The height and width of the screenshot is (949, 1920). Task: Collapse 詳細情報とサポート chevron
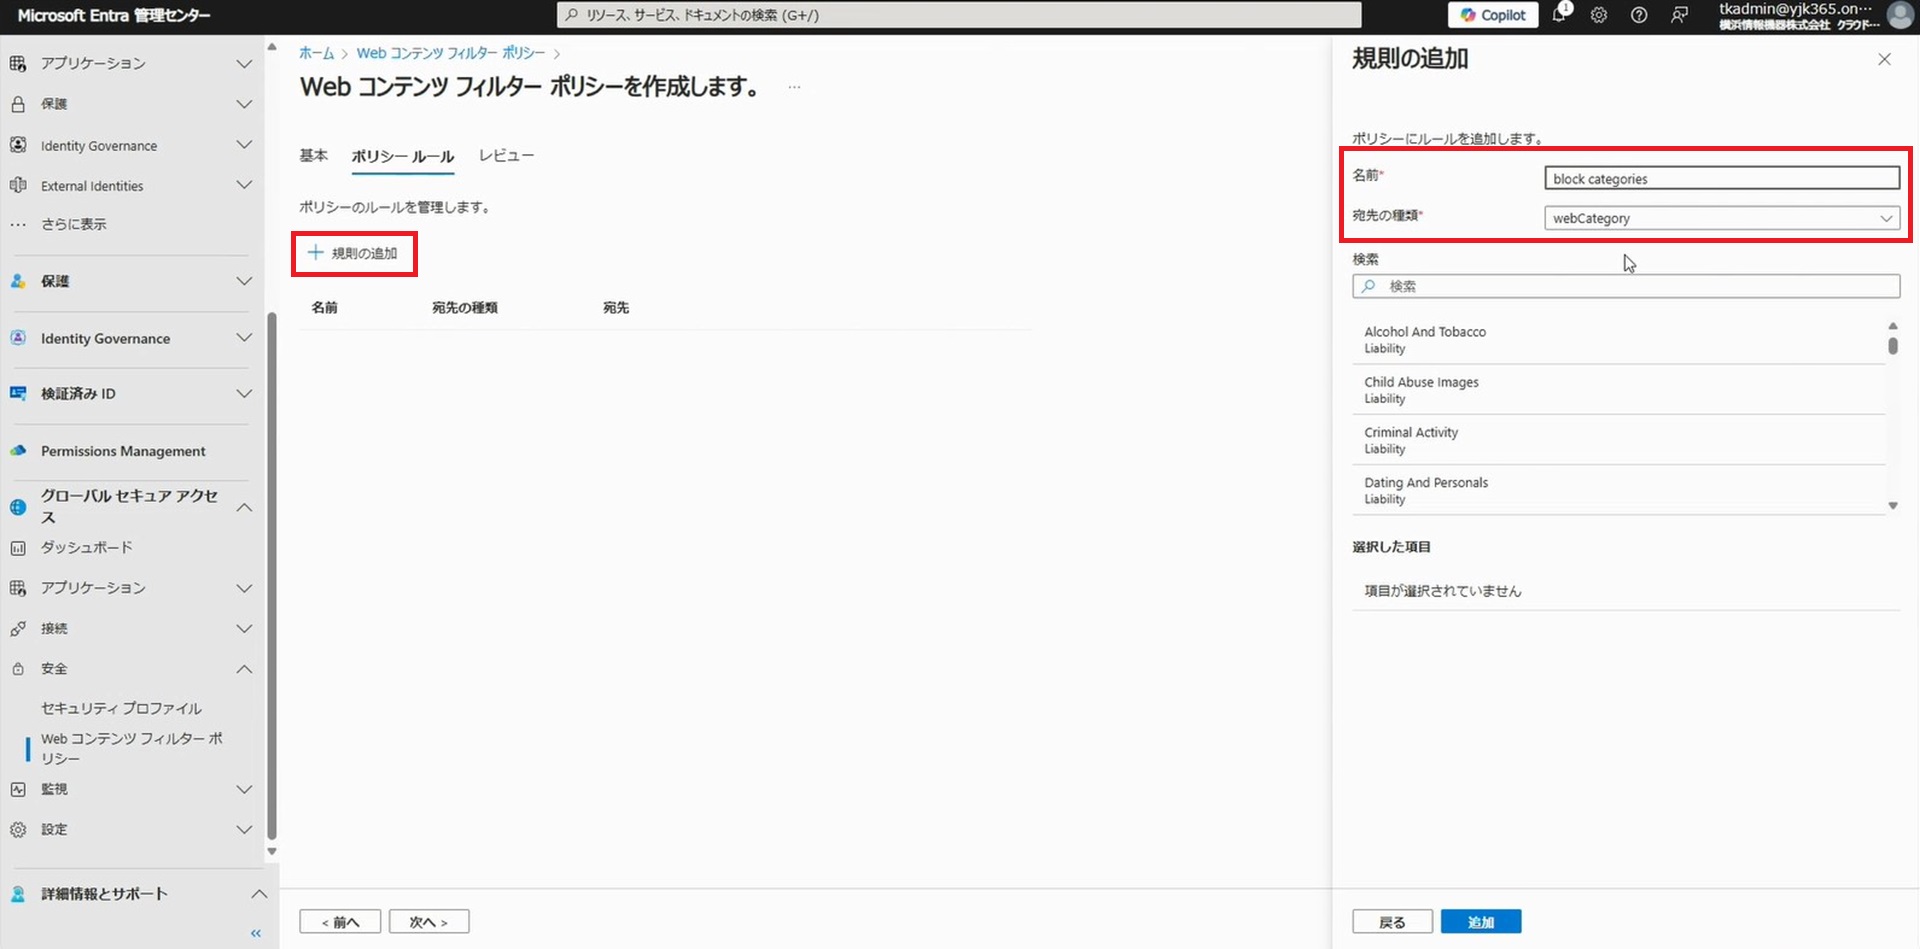[x=258, y=894]
